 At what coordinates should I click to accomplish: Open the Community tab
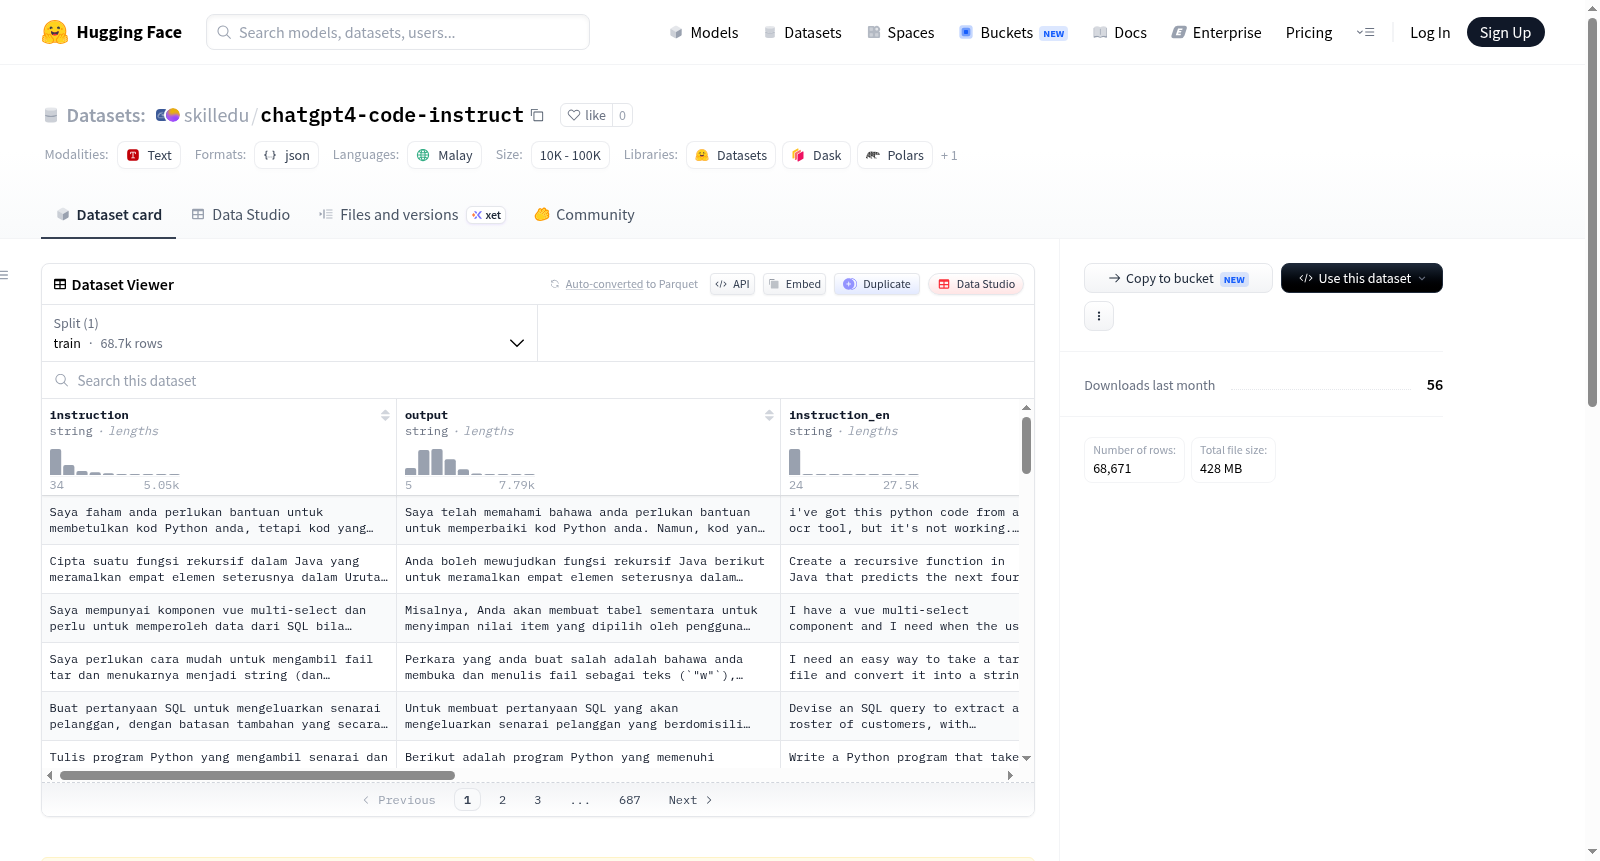coord(584,214)
